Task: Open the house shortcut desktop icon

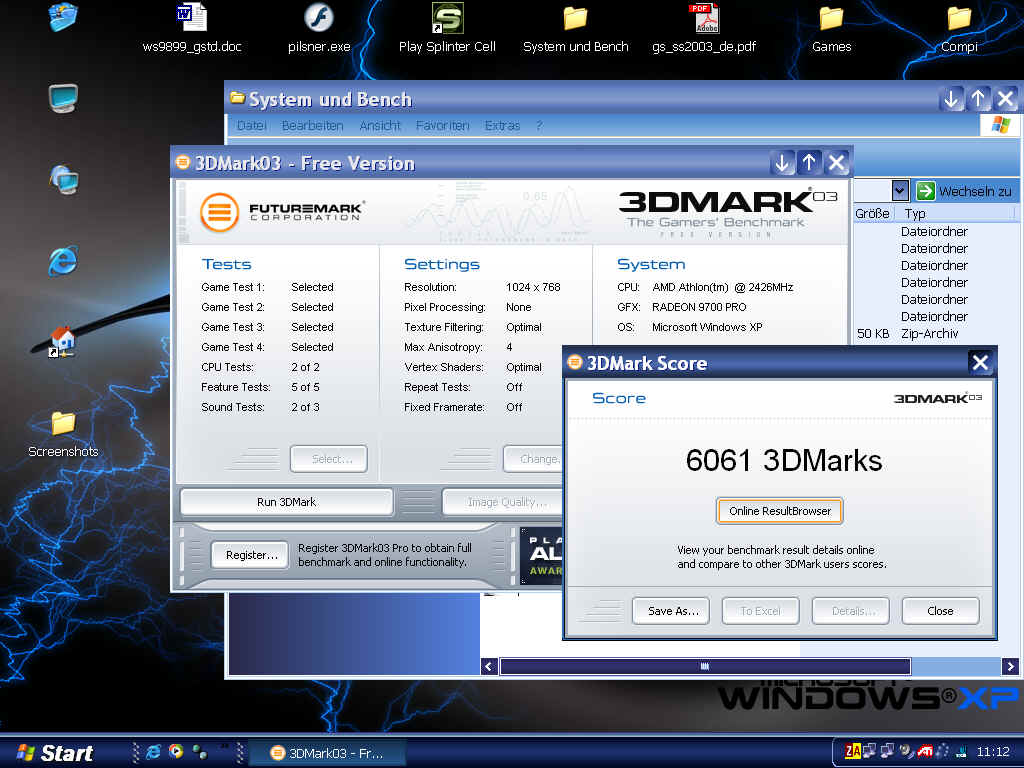Action: click(x=63, y=342)
